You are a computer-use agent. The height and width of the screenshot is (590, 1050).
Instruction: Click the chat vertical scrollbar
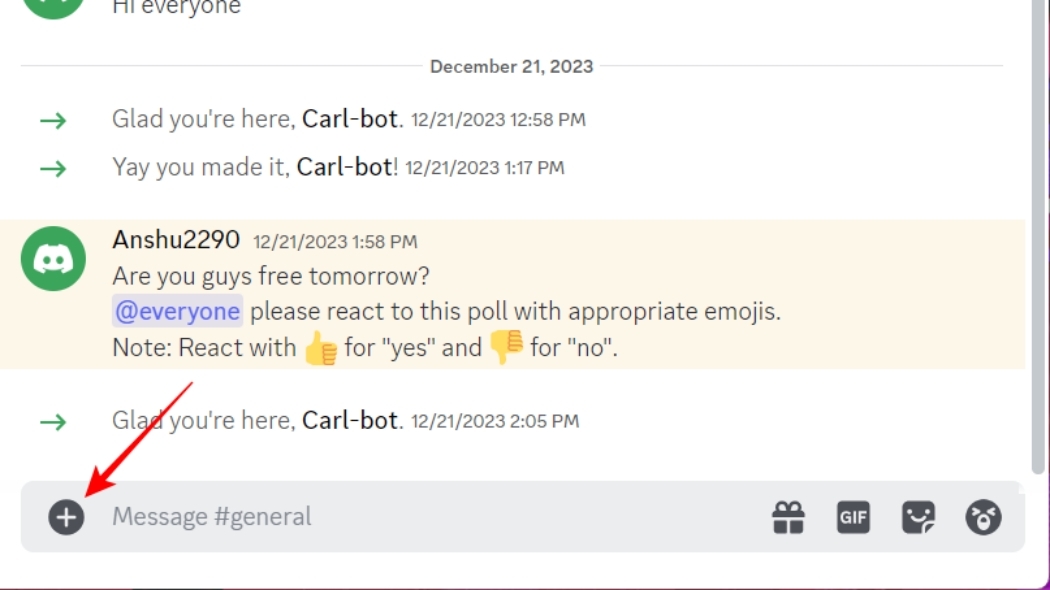pos(1038,240)
